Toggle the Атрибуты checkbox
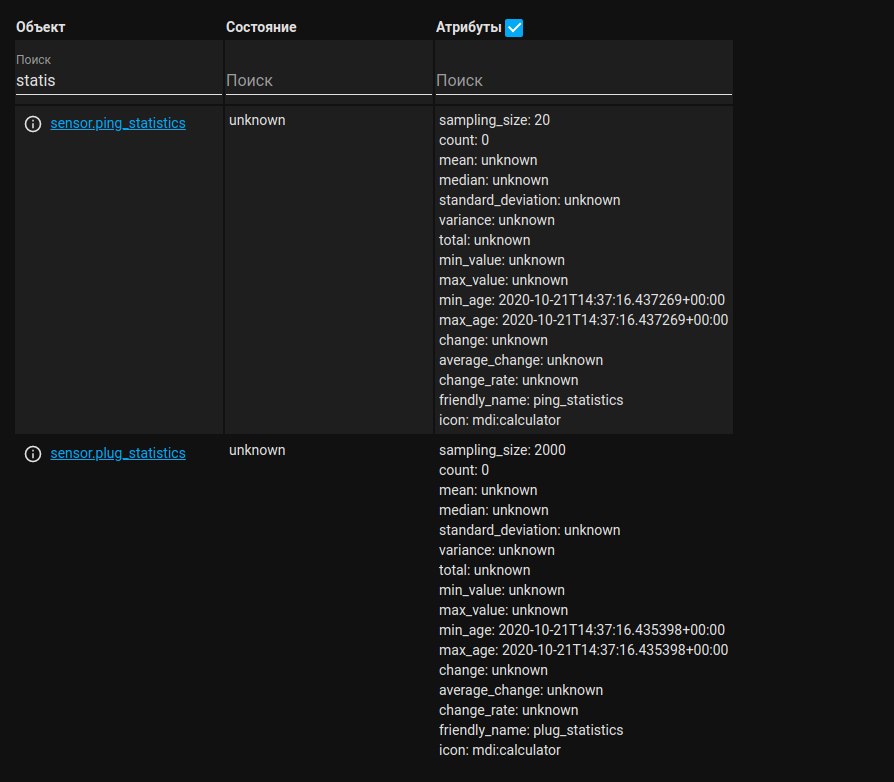894x782 pixels. coord(514,28)
